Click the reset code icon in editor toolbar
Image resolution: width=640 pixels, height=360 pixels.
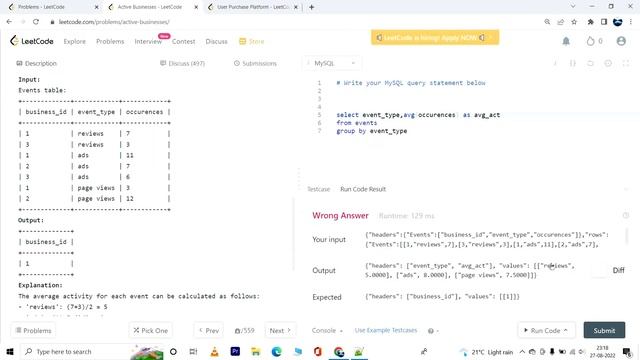[x=590, y=63]
